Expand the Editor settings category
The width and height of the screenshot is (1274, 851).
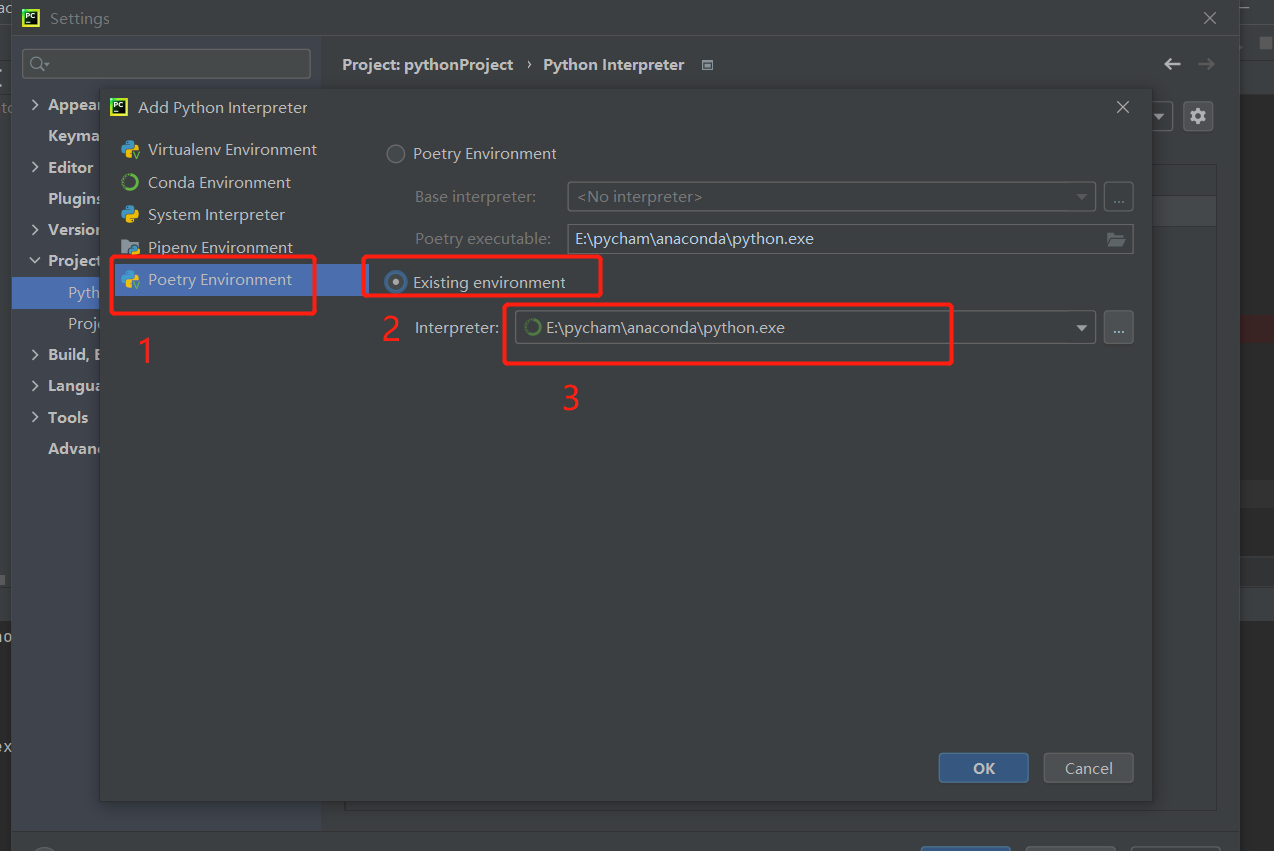pyautogui.click(x=36, y=167)
